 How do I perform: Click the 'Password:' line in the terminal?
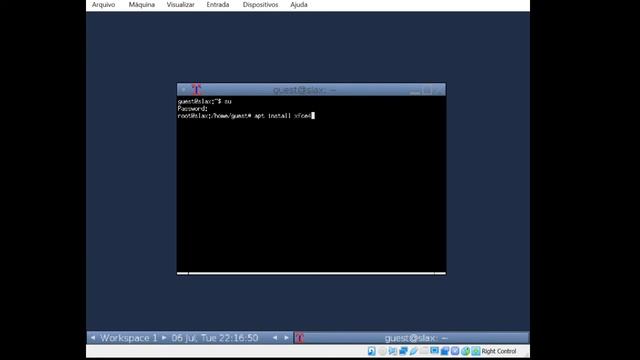coord(193,109)
